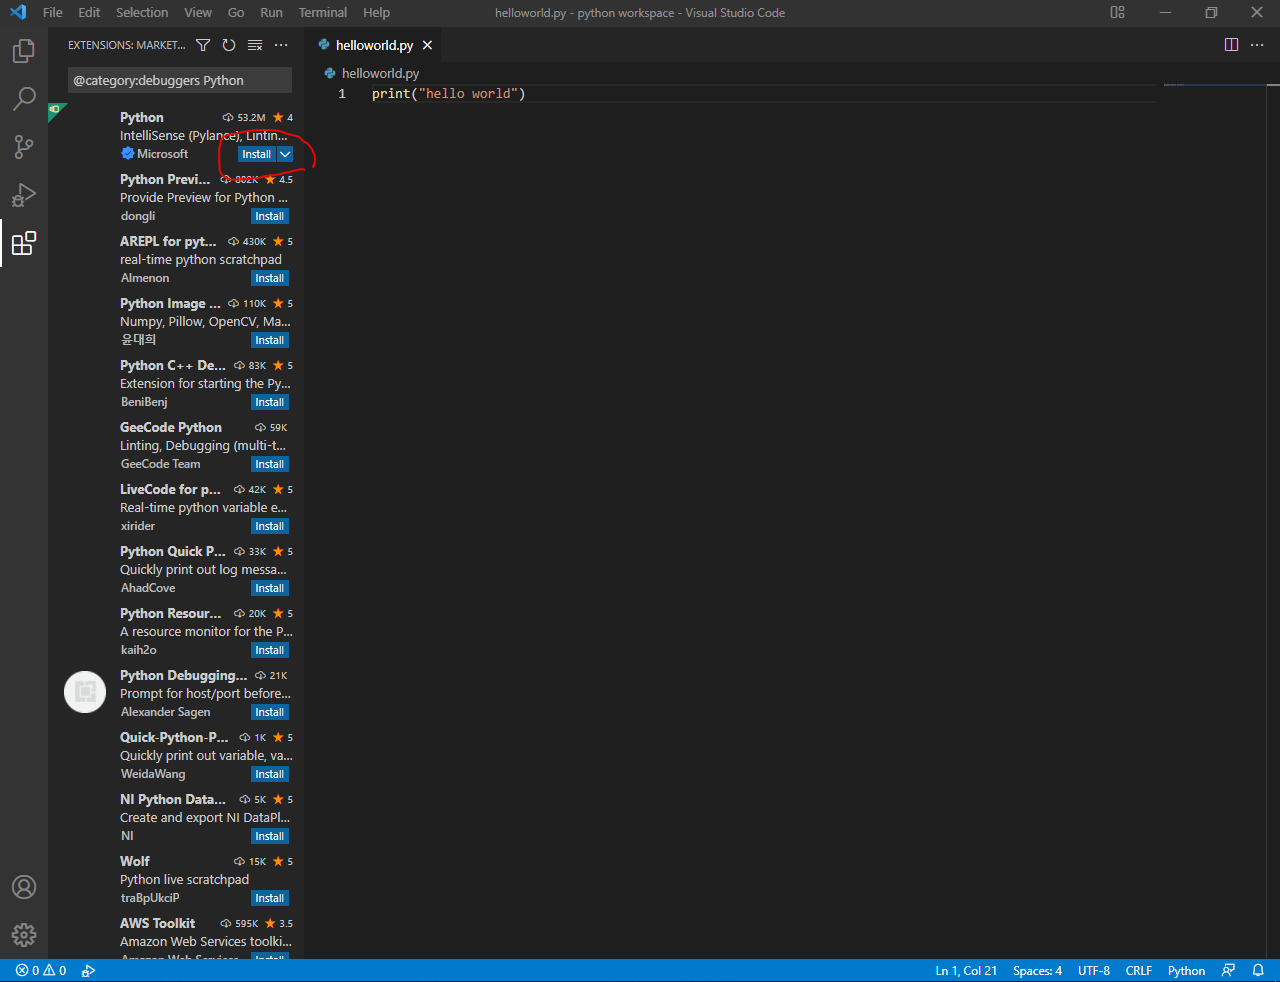
Task: Change indentation via Spaces: 4
Action: coord(1037,971)
